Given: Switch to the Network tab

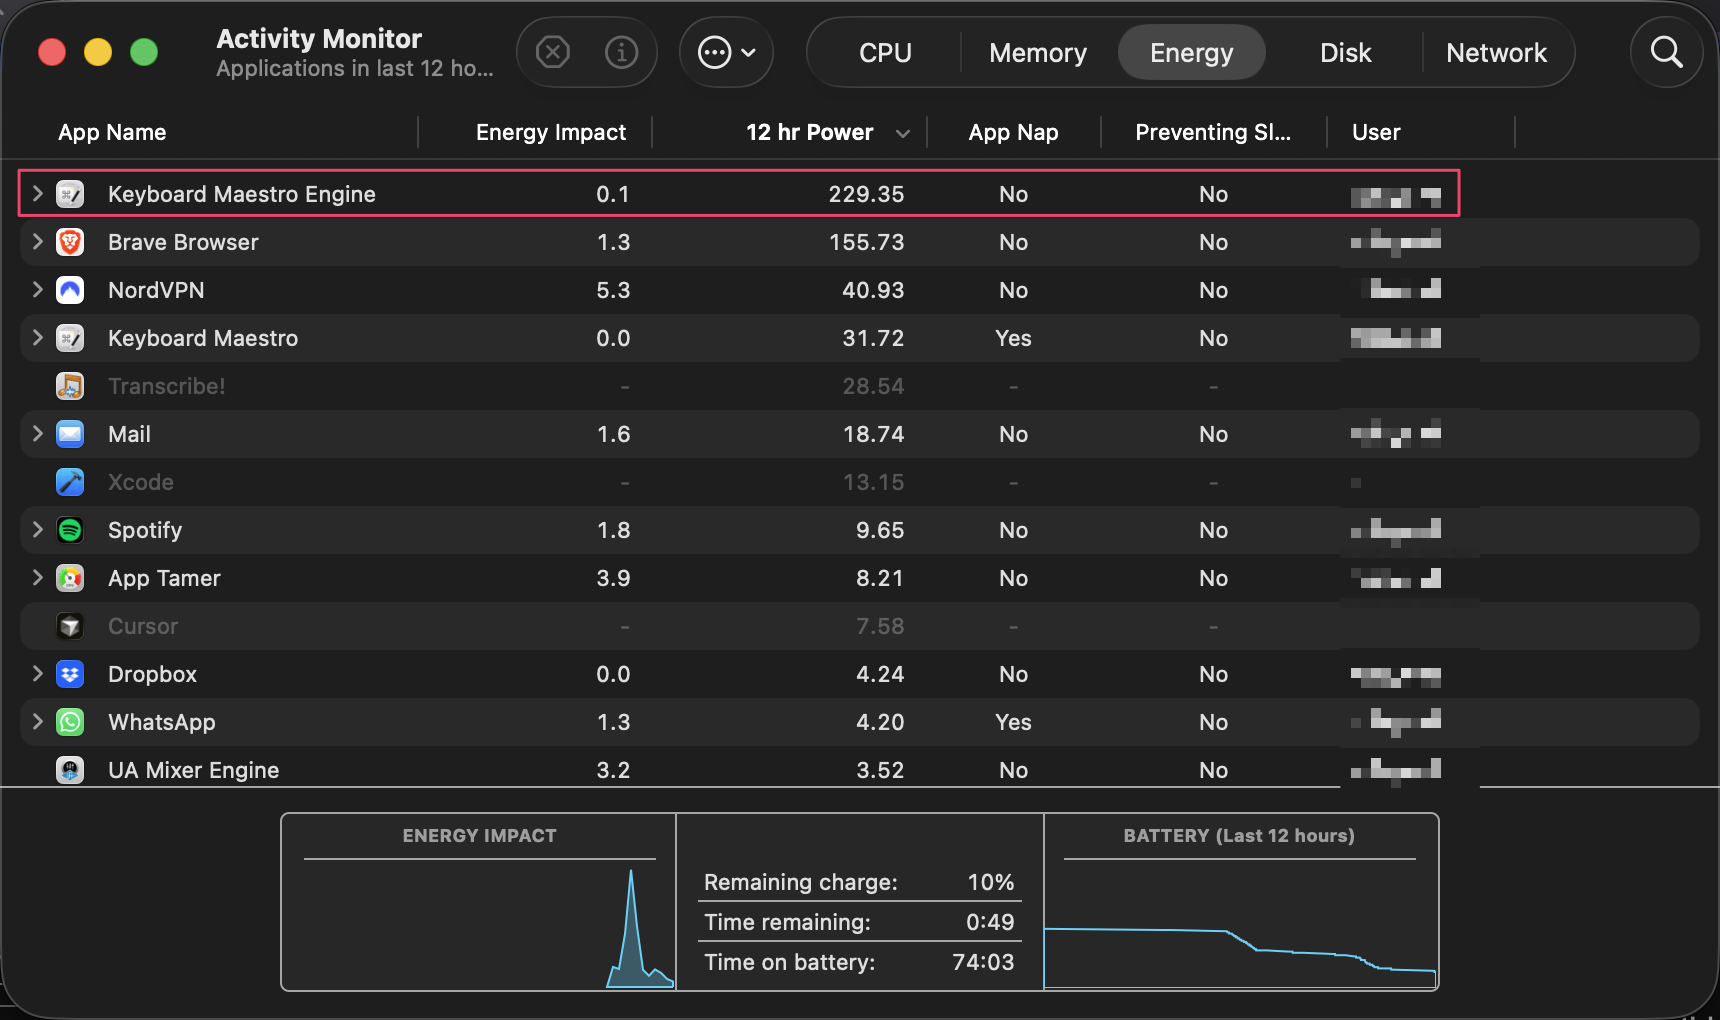Looking at the screenshot, I should click(x=1496, y=52).
